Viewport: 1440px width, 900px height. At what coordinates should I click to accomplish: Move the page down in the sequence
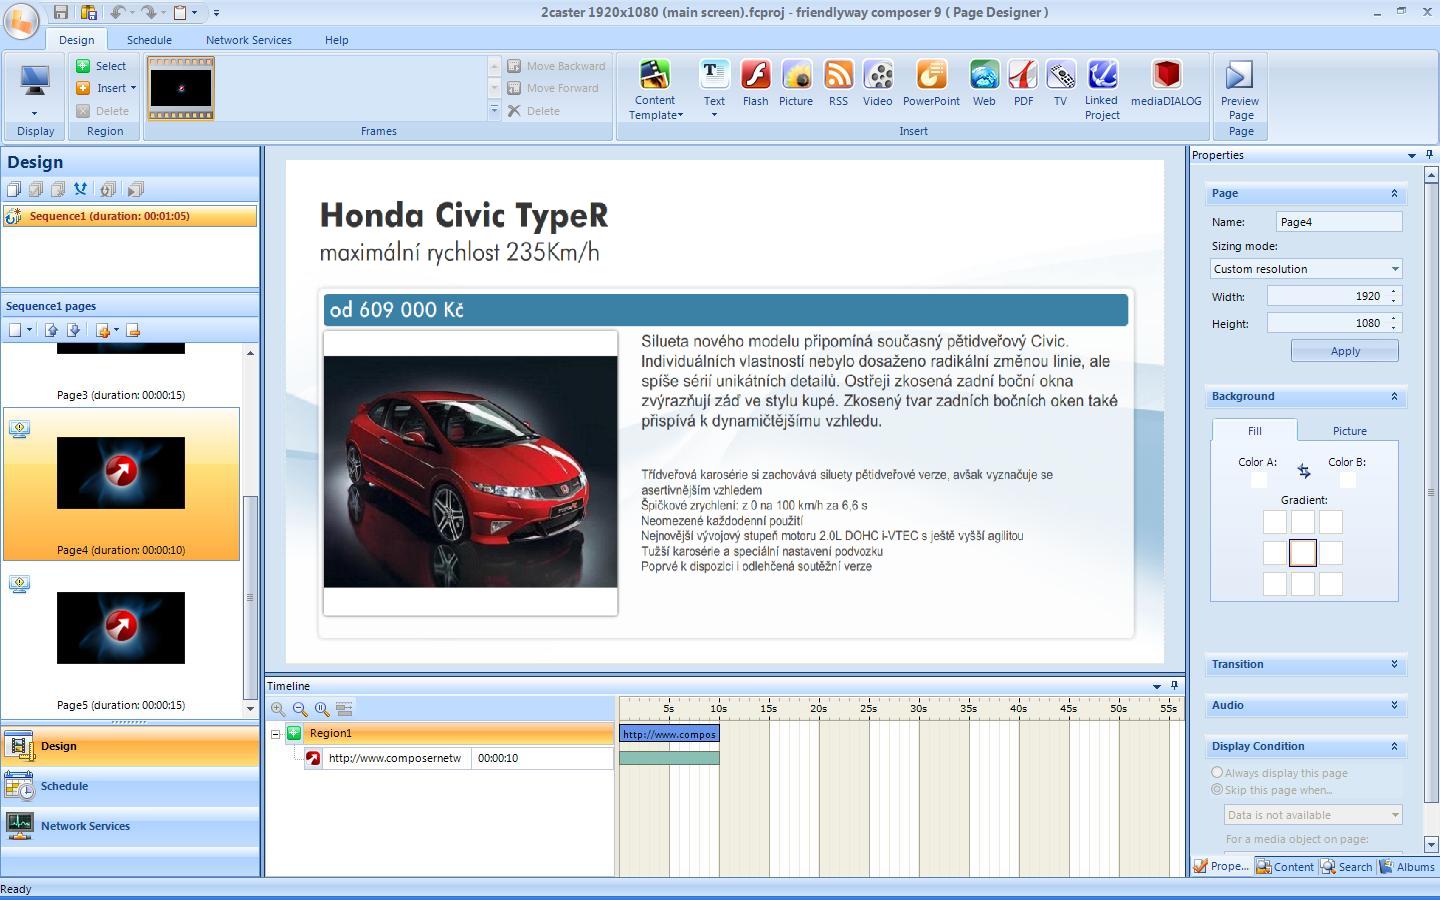[x=73, y=330]
